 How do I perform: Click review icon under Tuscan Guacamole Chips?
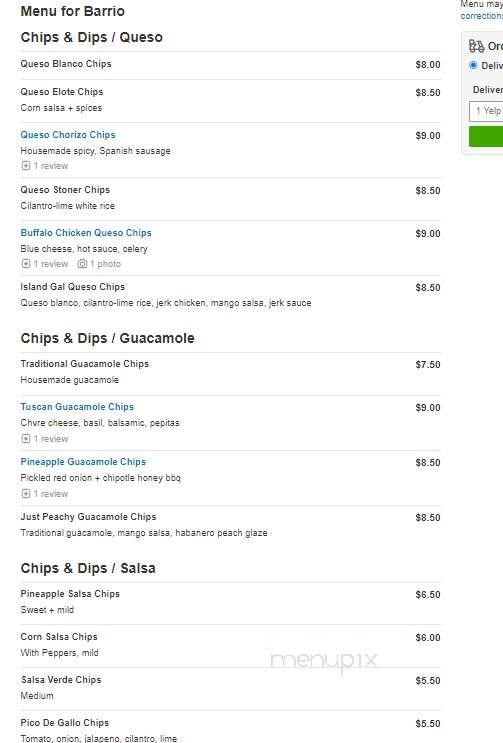pos(26,439)
